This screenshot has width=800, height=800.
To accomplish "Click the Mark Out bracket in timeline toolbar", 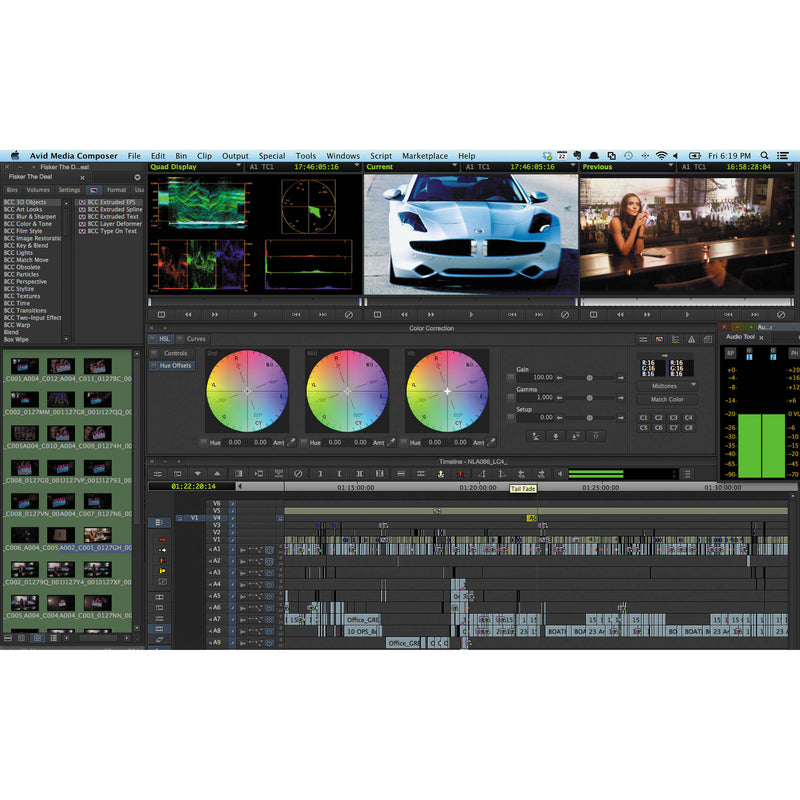I will coord(339,474).
